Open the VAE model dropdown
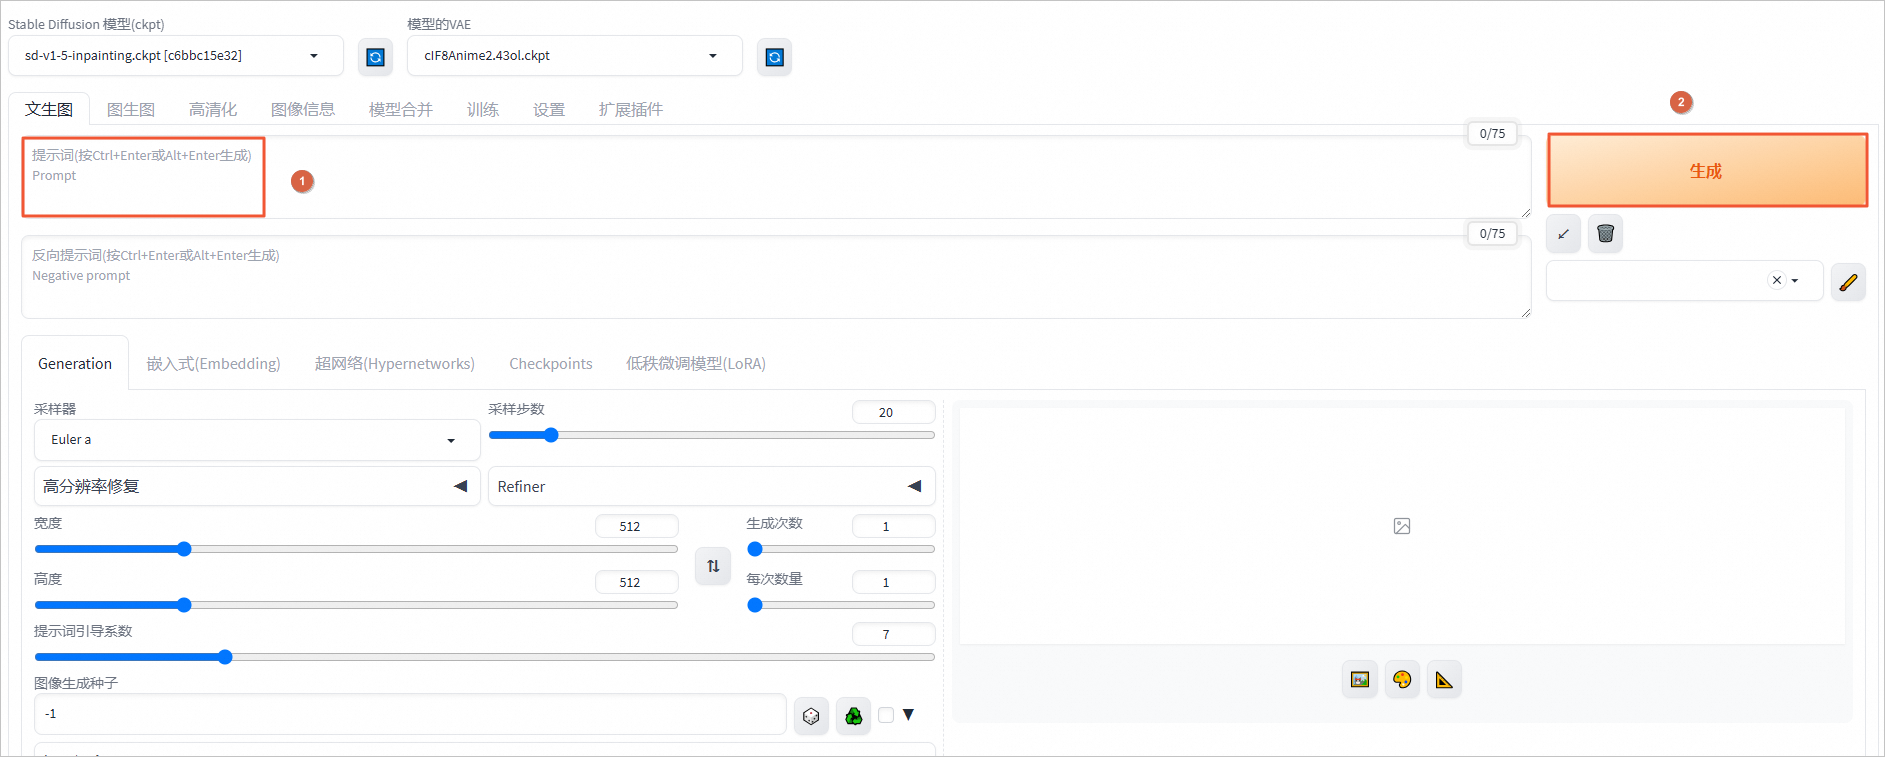Image resolution: width=1885 pixels, height=757 pixels. pyautogui.click(x=575, y=56)
